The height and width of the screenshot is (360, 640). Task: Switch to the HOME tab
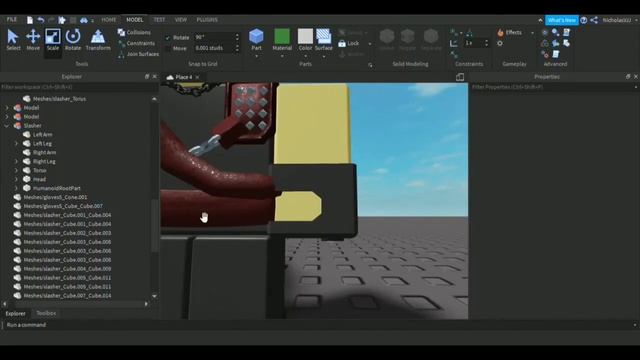(x=109, y=20)
